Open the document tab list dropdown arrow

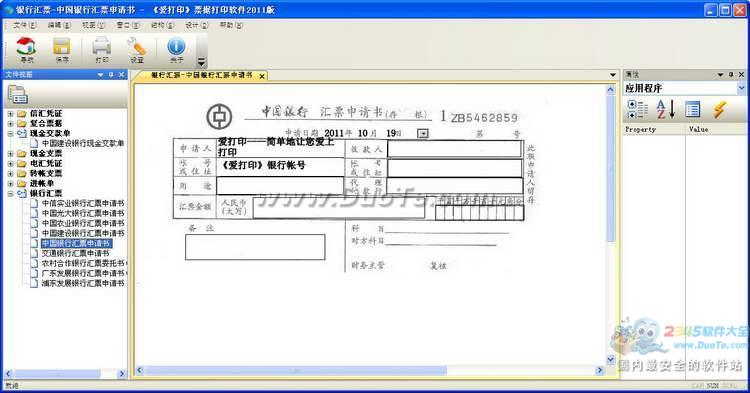613,75
